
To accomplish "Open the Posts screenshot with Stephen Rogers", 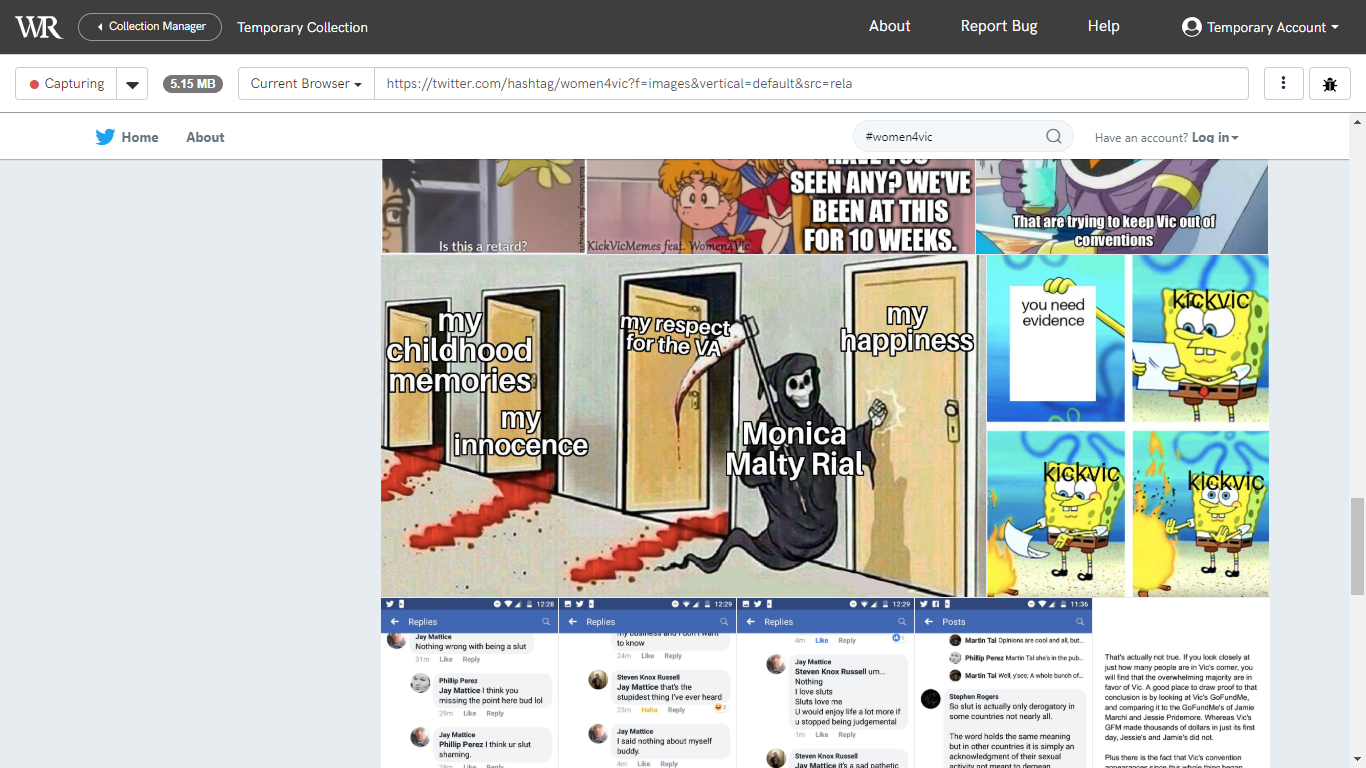I will click(1003, 683).
